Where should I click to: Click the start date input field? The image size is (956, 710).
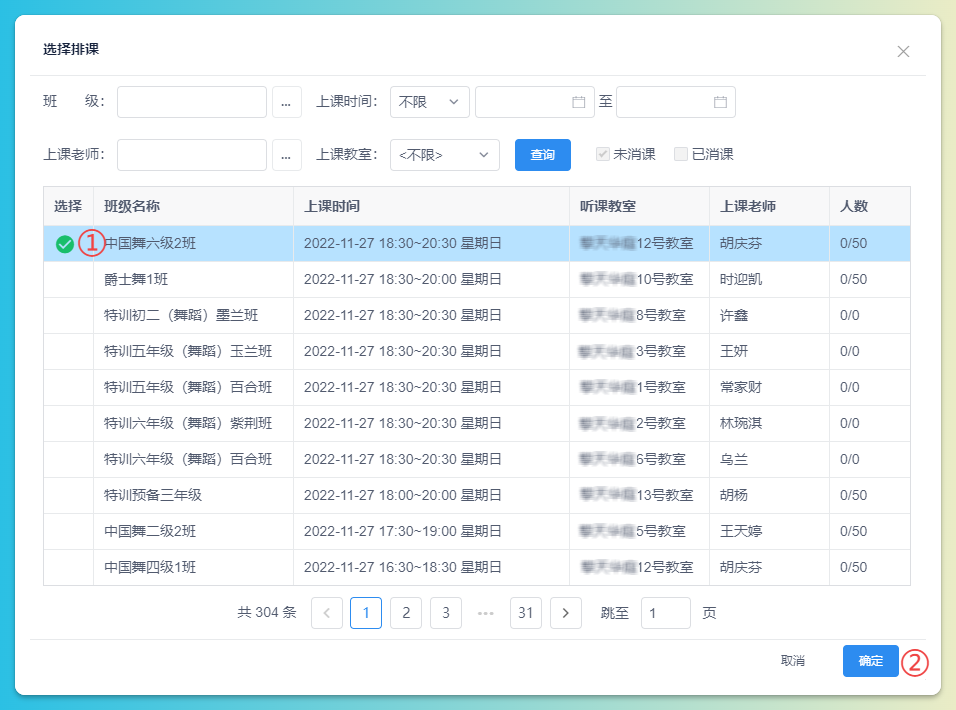click(535, 102)
